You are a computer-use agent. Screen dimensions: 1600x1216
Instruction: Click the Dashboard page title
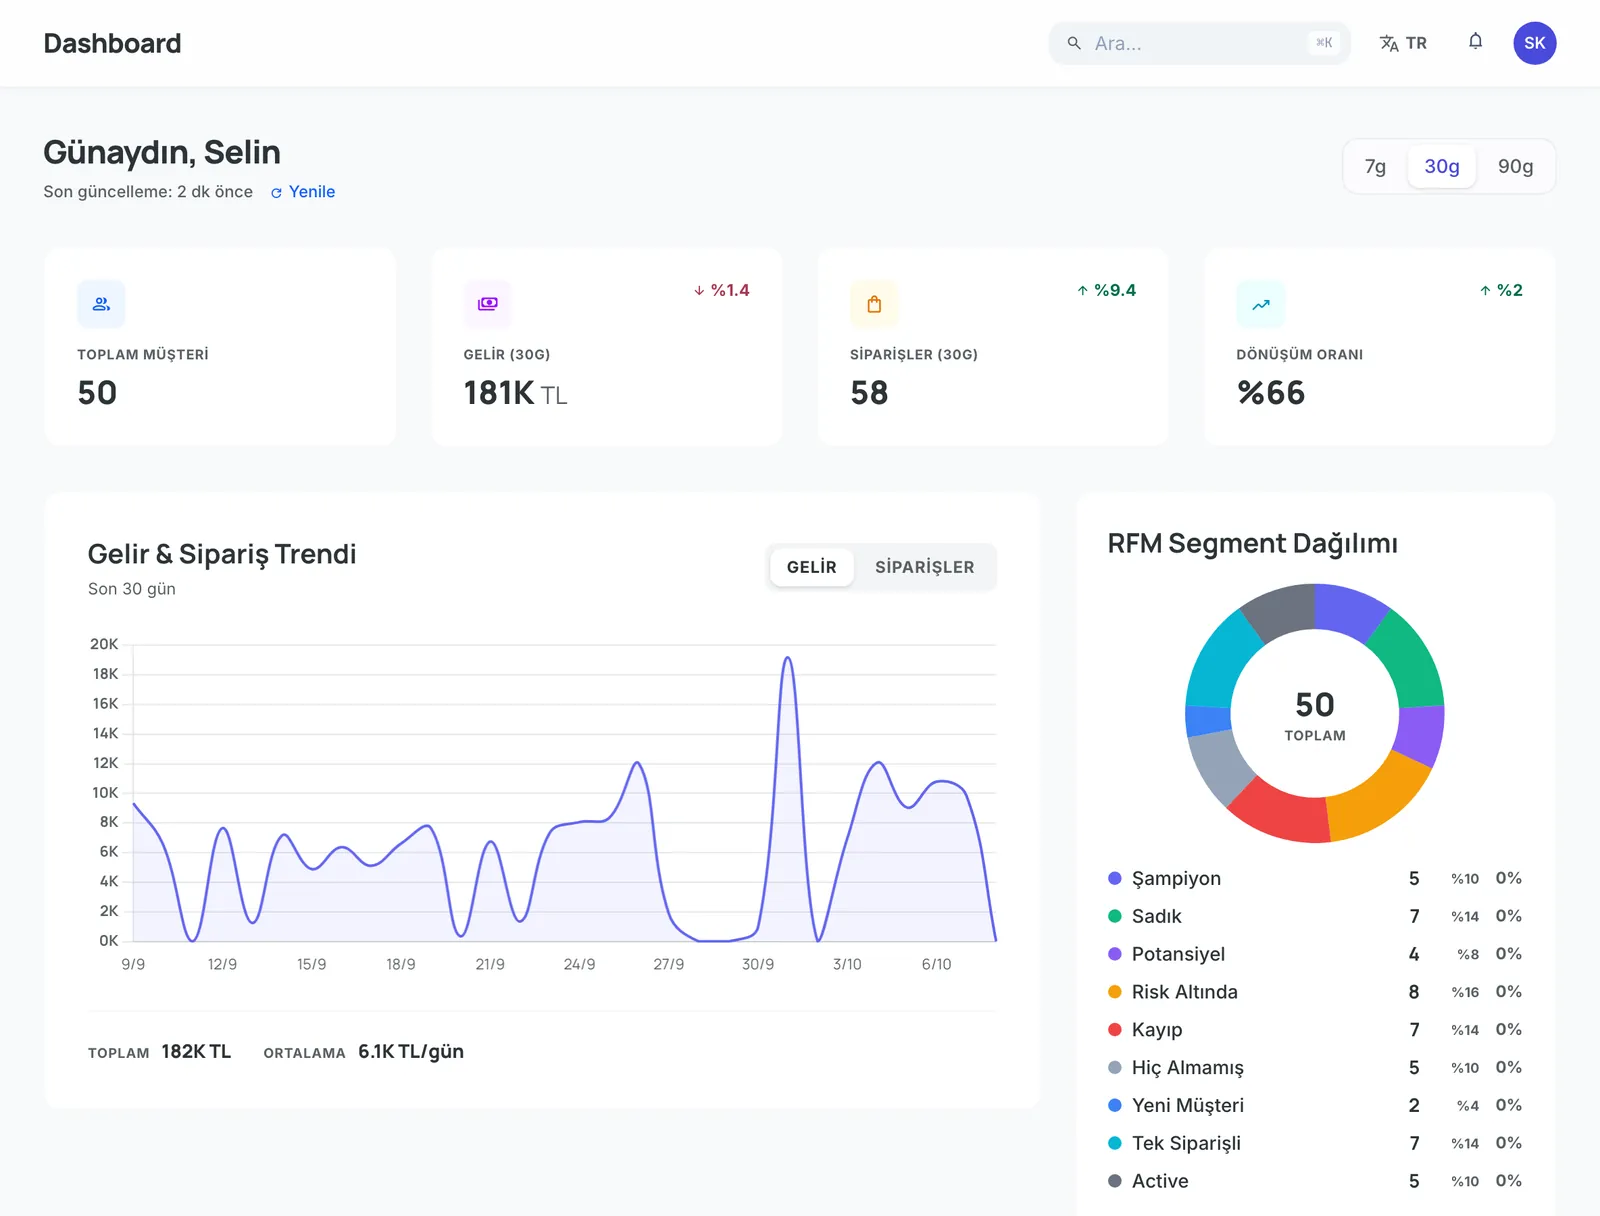pyautogui.click(x=113, y=43)
